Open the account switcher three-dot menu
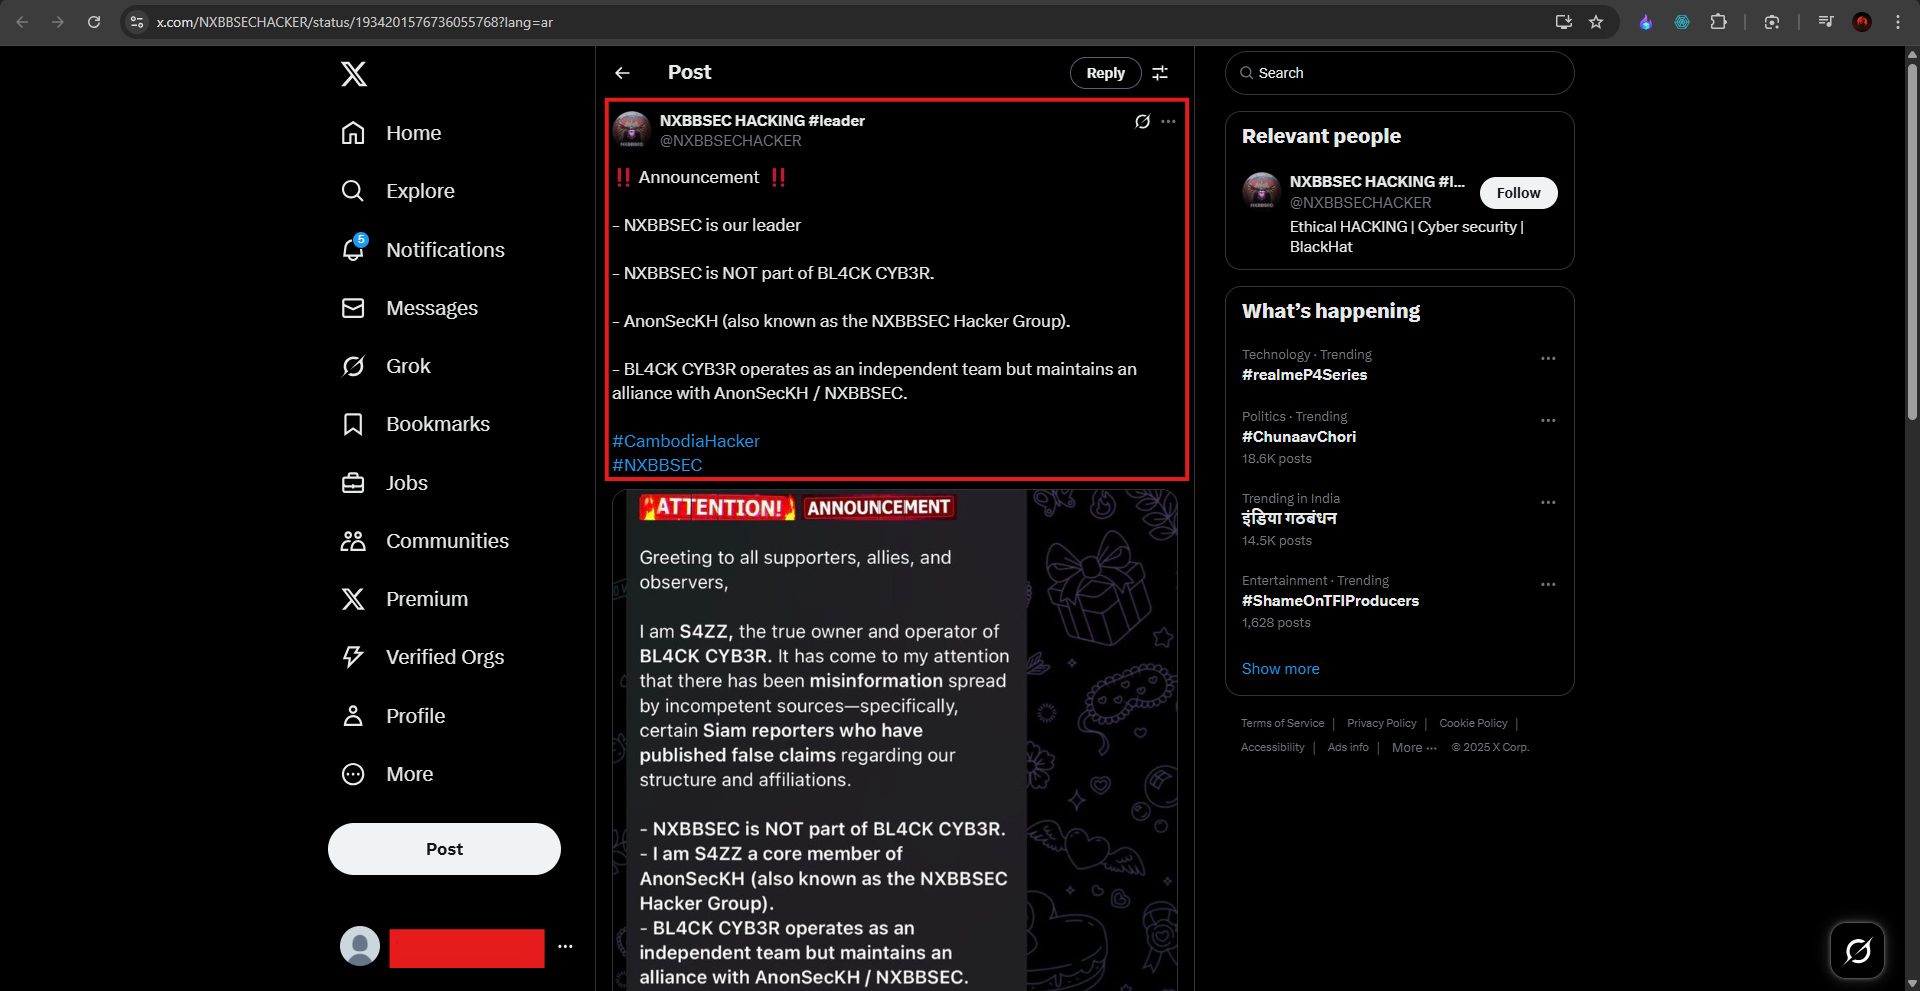The image size is (1920, 991). 565,946
